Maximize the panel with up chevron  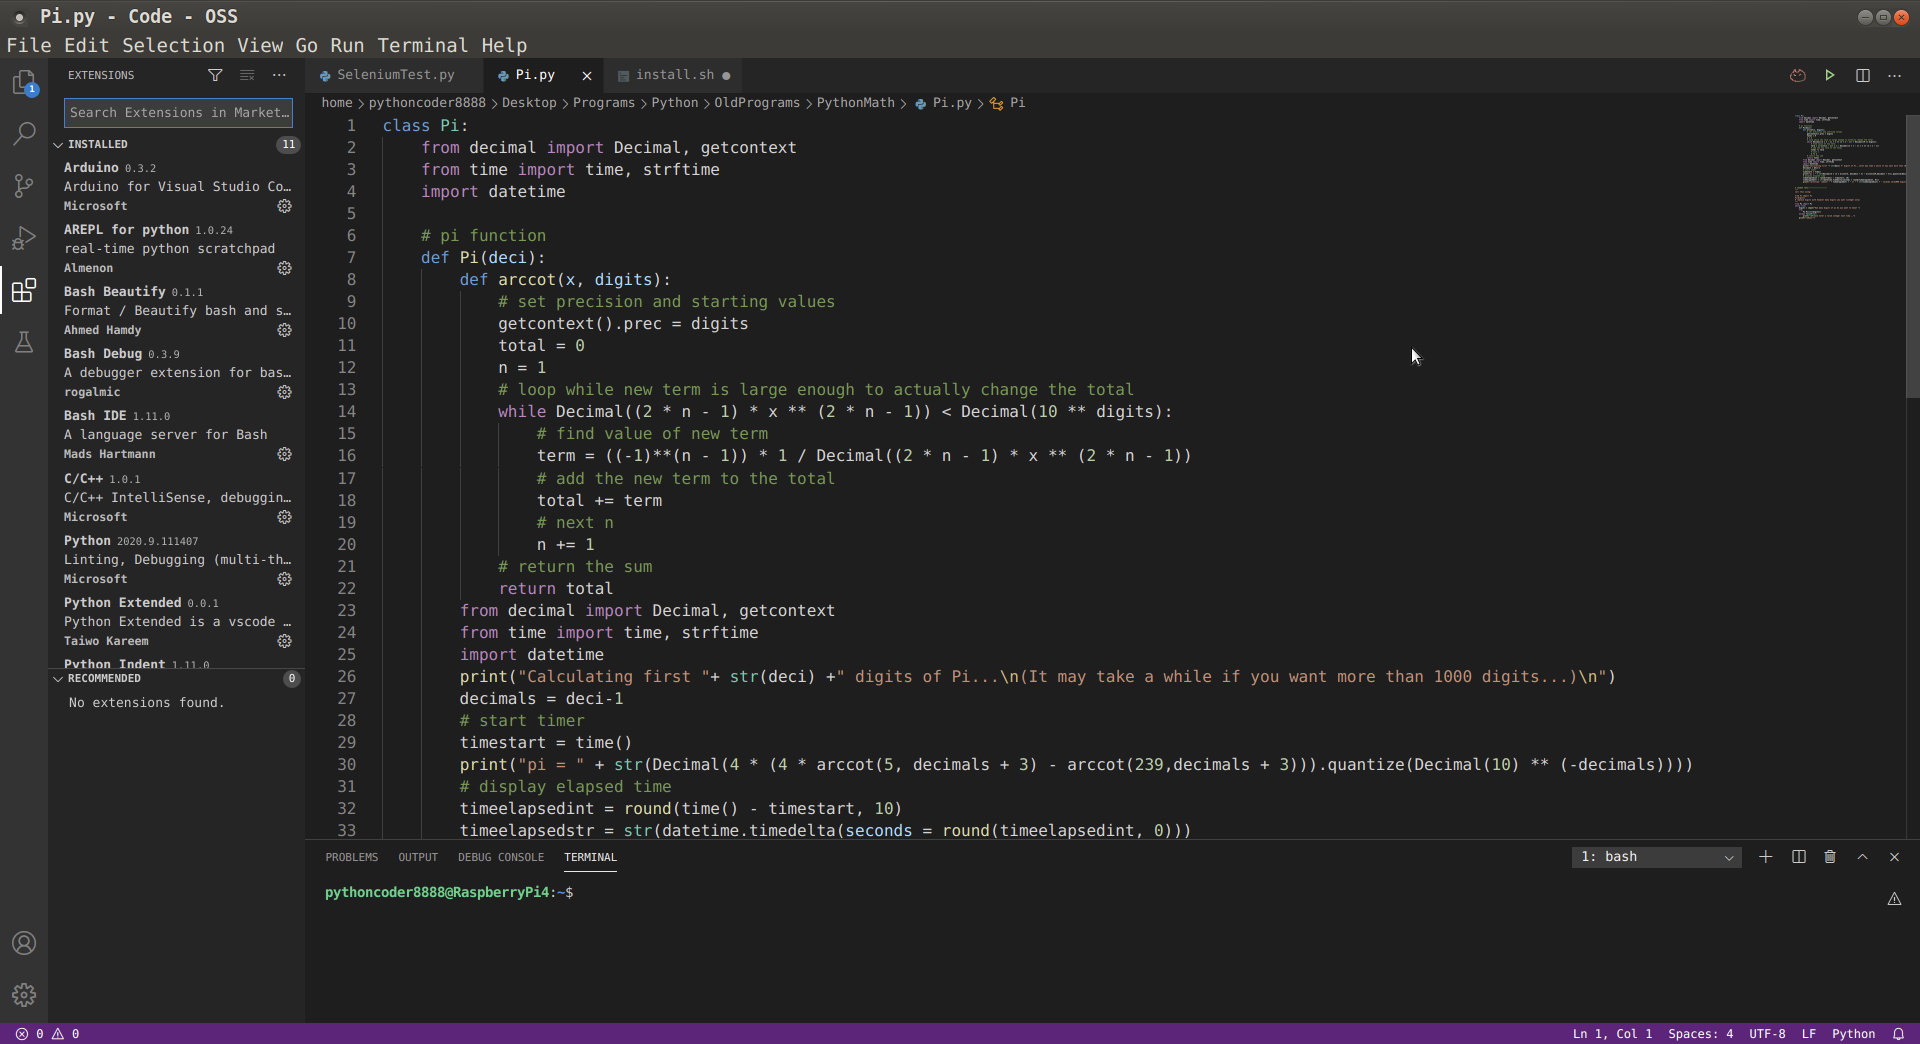(1862, 857)
